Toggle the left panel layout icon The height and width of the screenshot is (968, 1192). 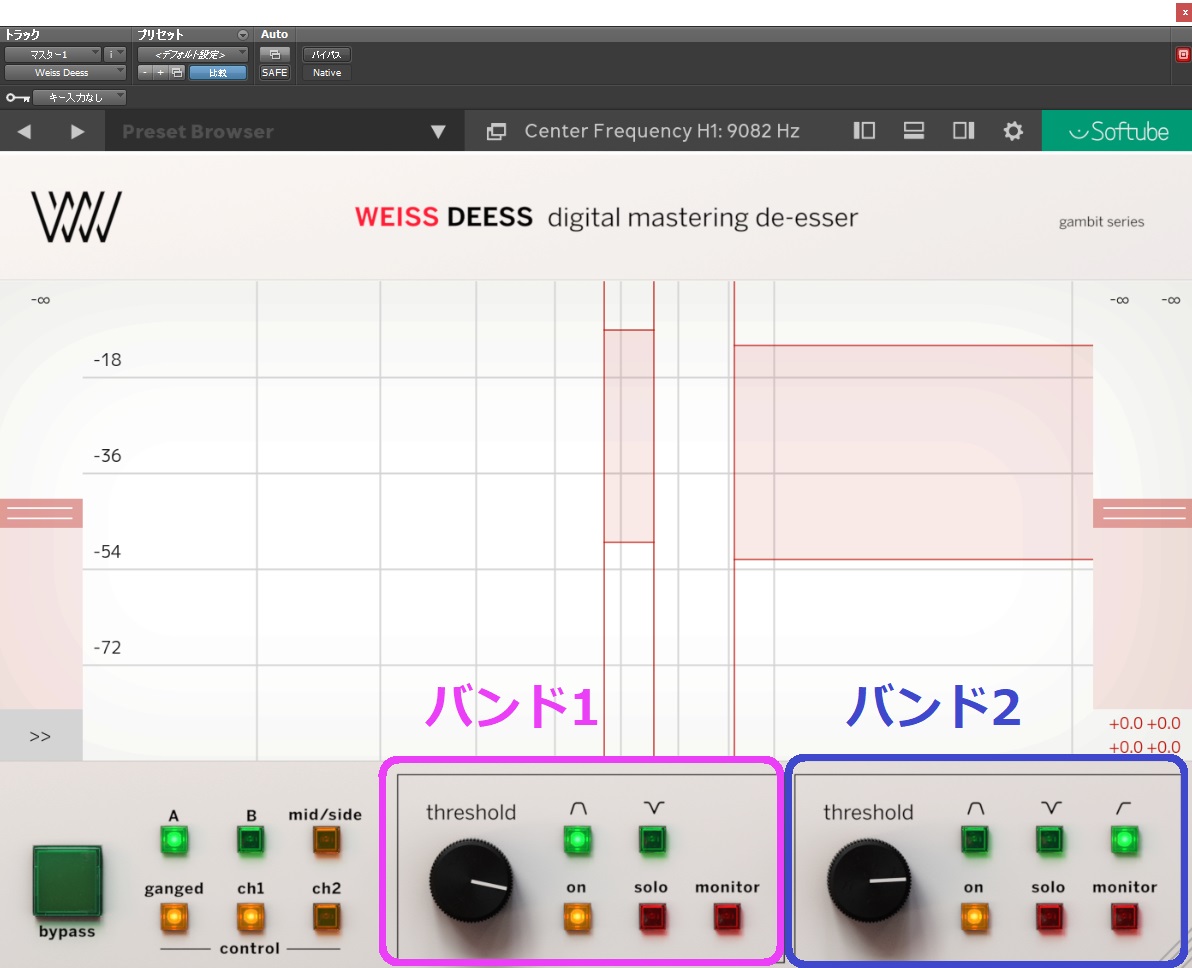pos(863,130)
